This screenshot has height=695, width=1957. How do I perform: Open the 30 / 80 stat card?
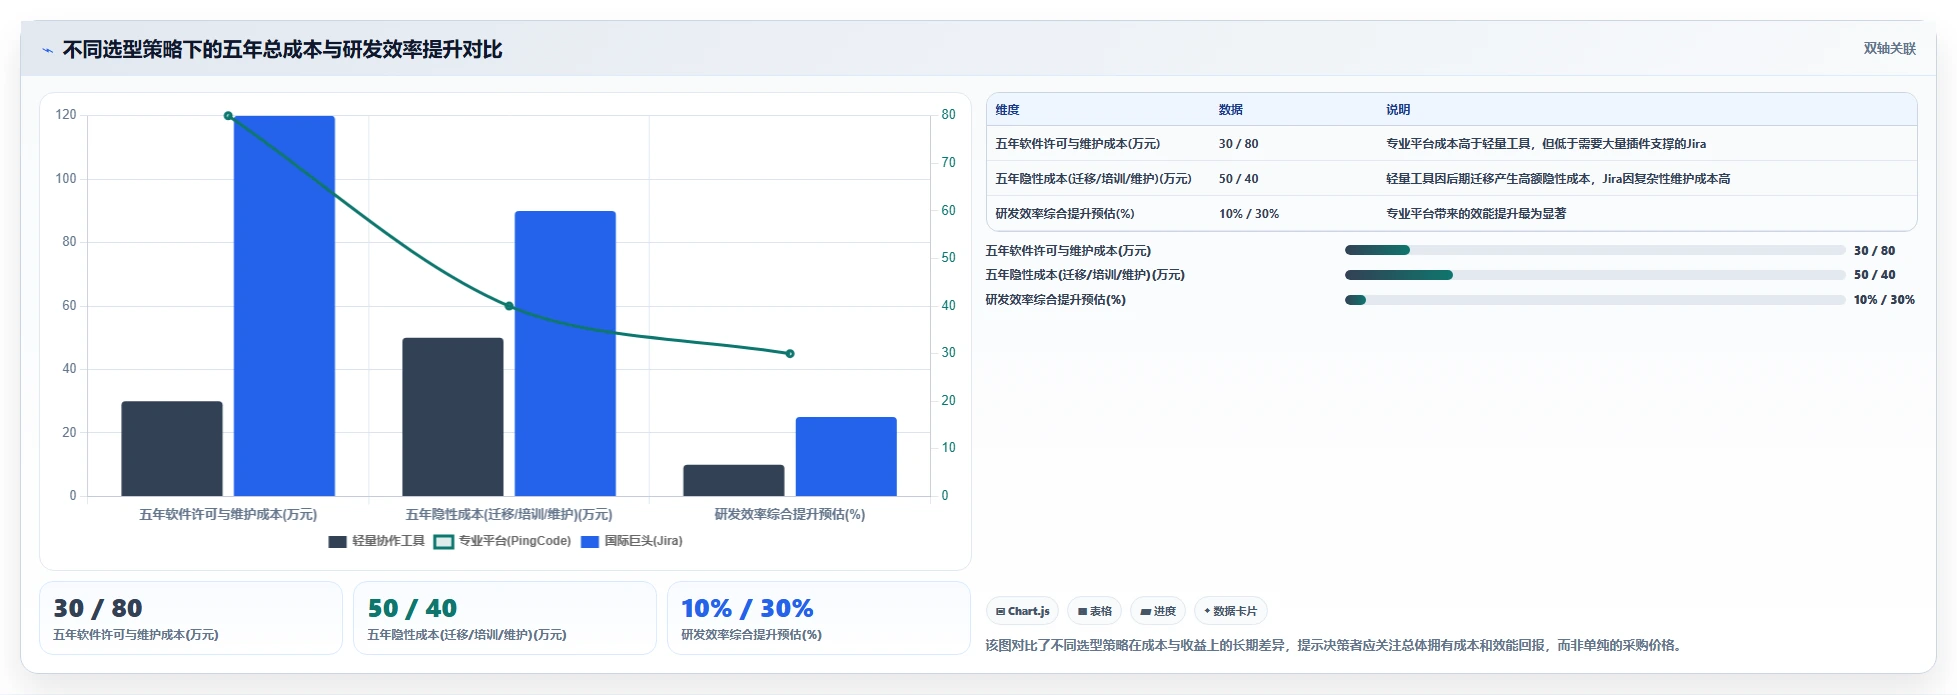click(190, 618)
